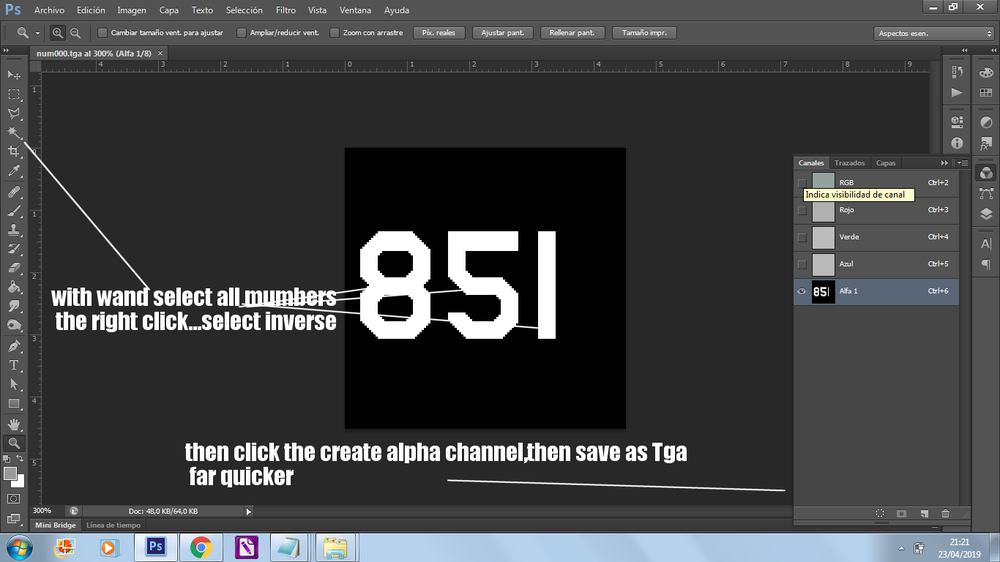
Task: Delete current channel trash icon
Action: coord(946,514)
